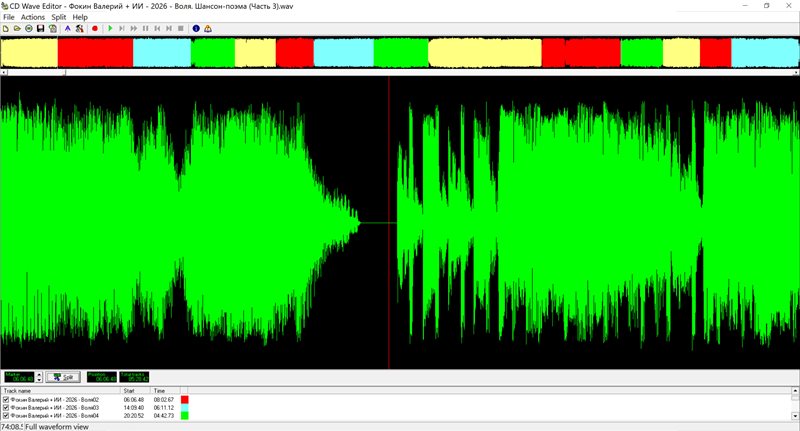Click the New file toolbar icon
The width and height of the screenshot is (800, 431).
[5, 28]
